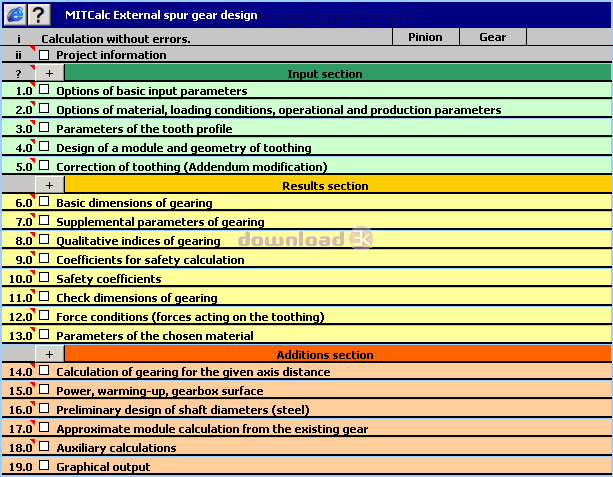Screen dimensions: 613x477
Task: Click 'Calculation of gearing for the given axis distance'
Action: point(193,372)
